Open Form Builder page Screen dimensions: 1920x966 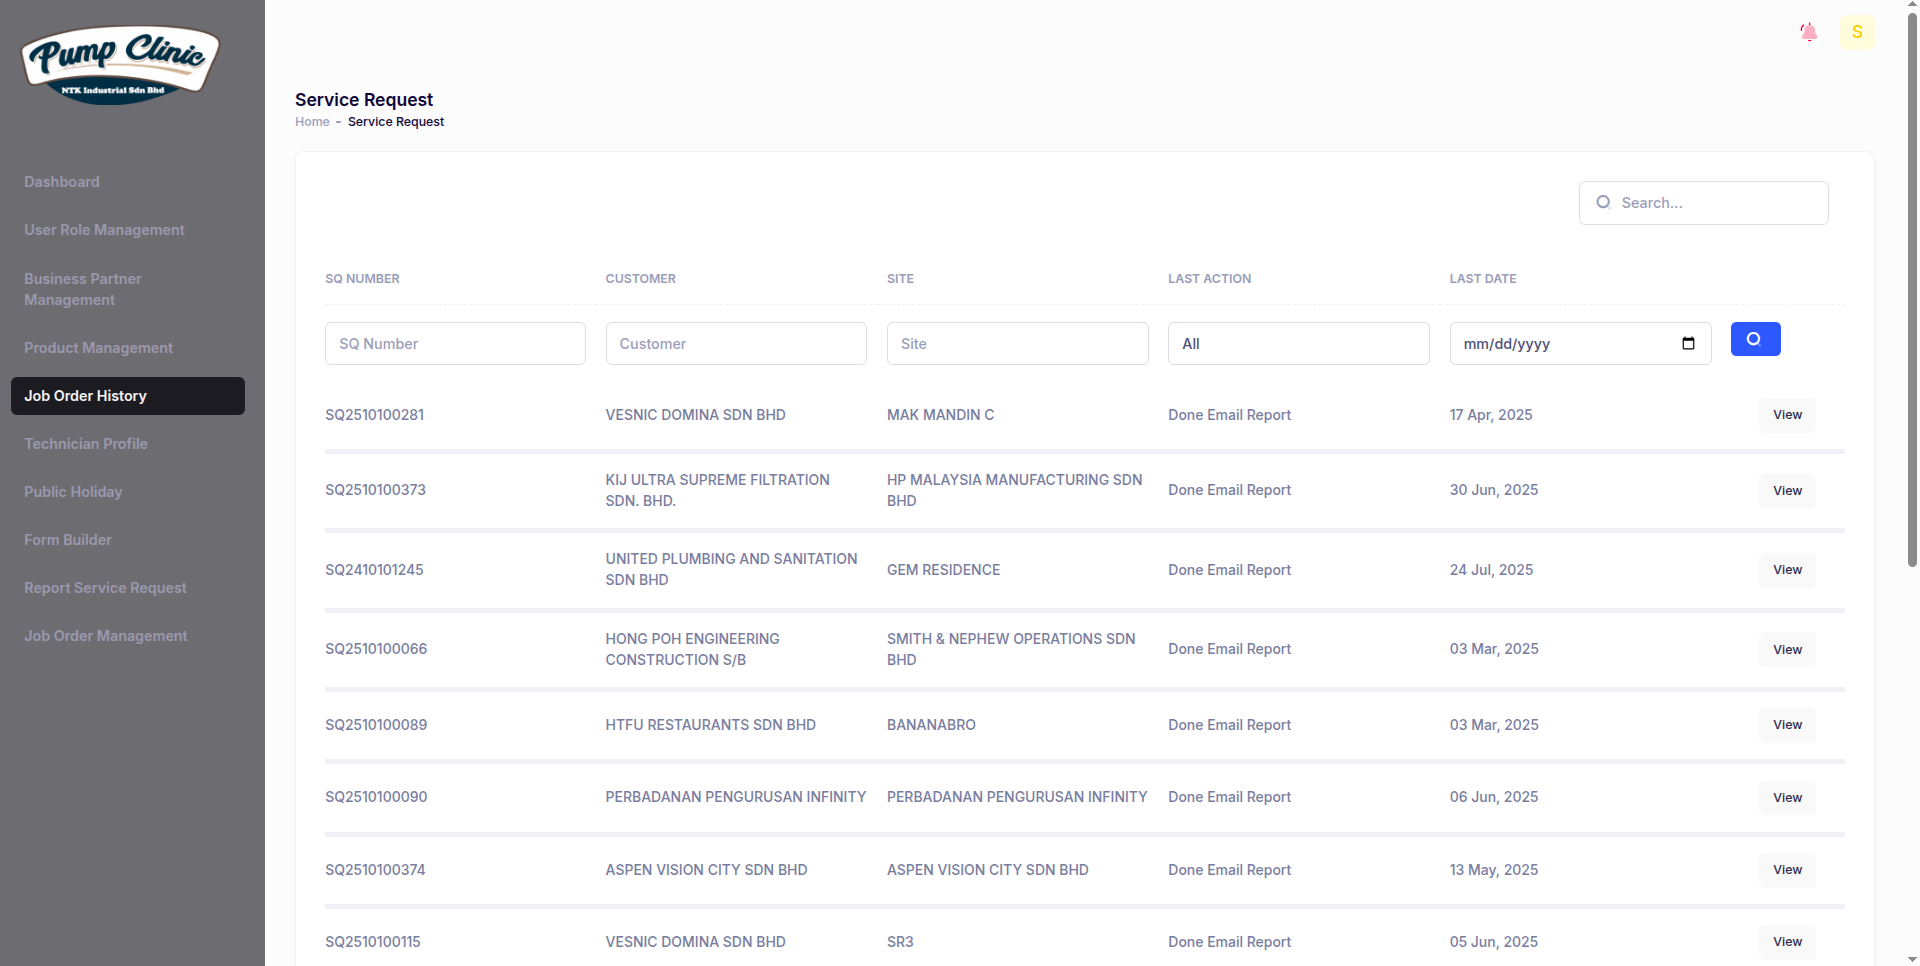click(x=68, y=540)
